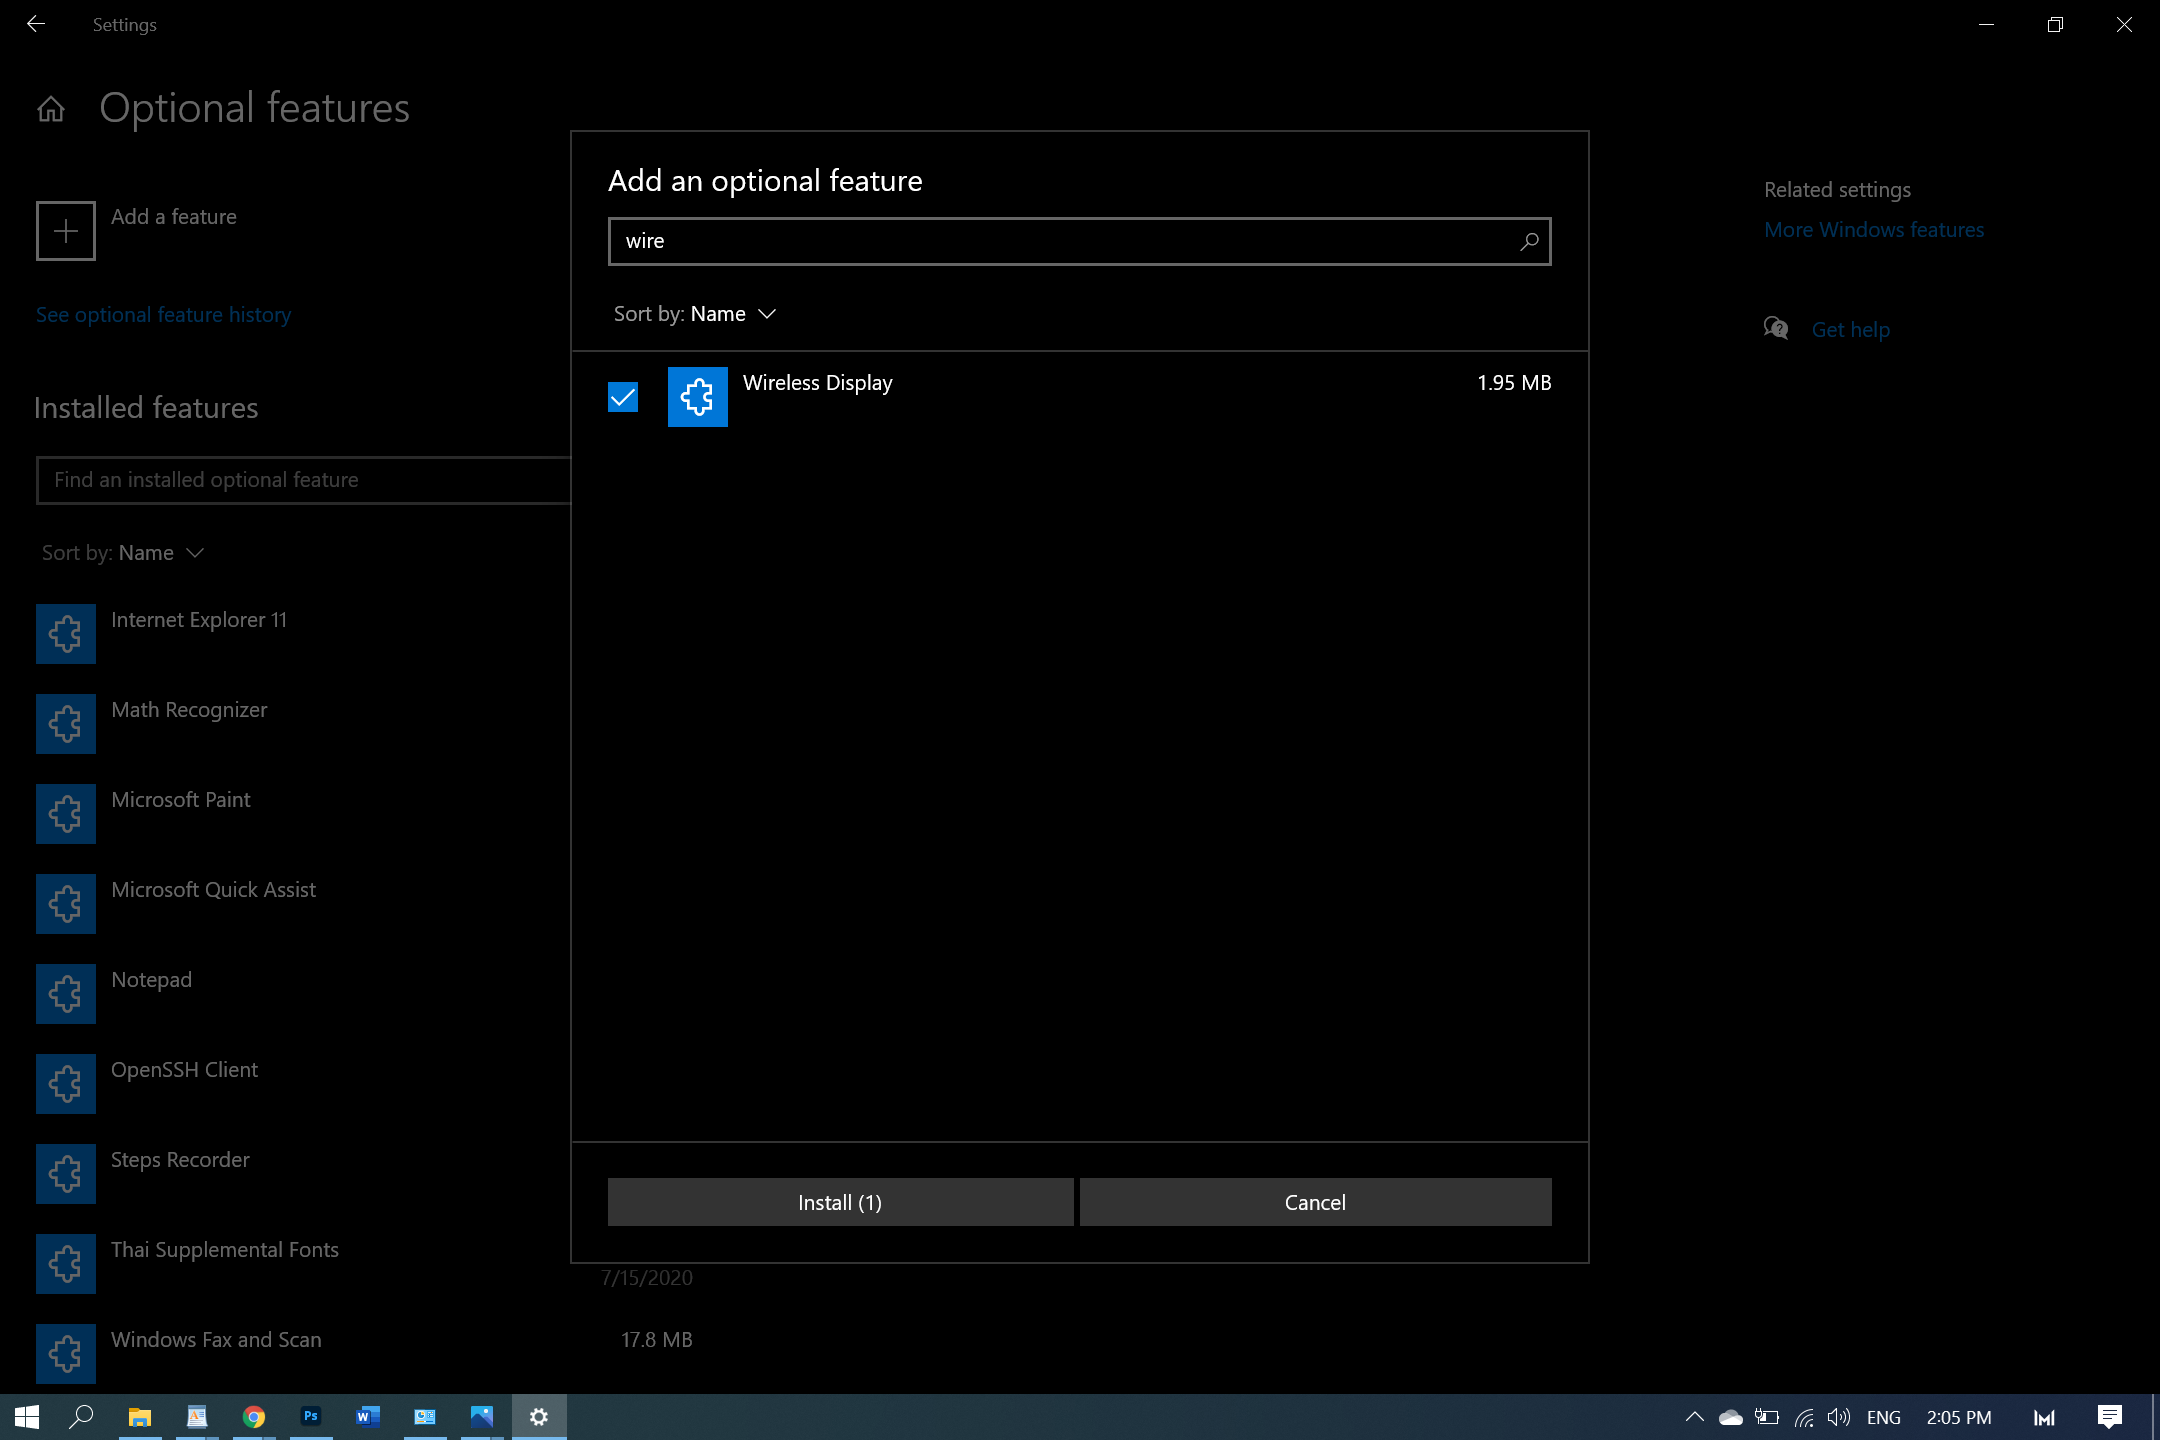The width and height of the screenshot is (2160, 1440).
Task: Click the back arrow in Settings
Action: click(36, 24)
